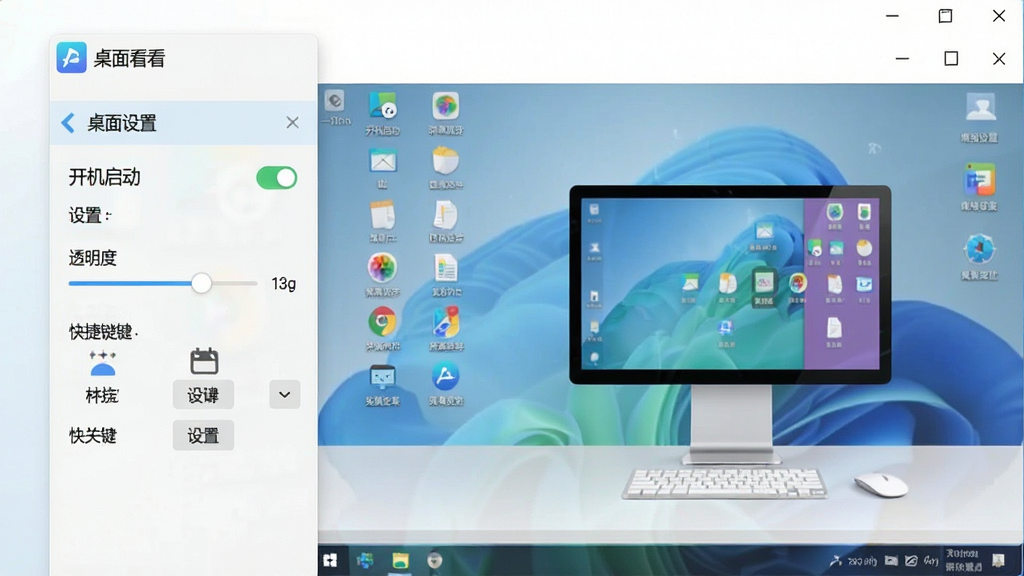Close the 桌面设置 panel
Image resolution: width=1024 pixels, height=576 pixels.
coord(293,123)
